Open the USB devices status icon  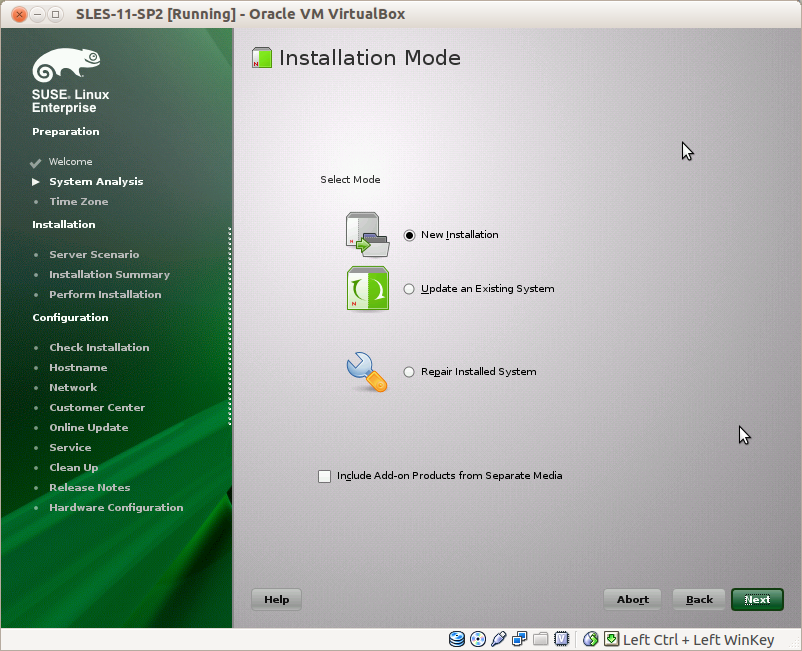point(498,639)
